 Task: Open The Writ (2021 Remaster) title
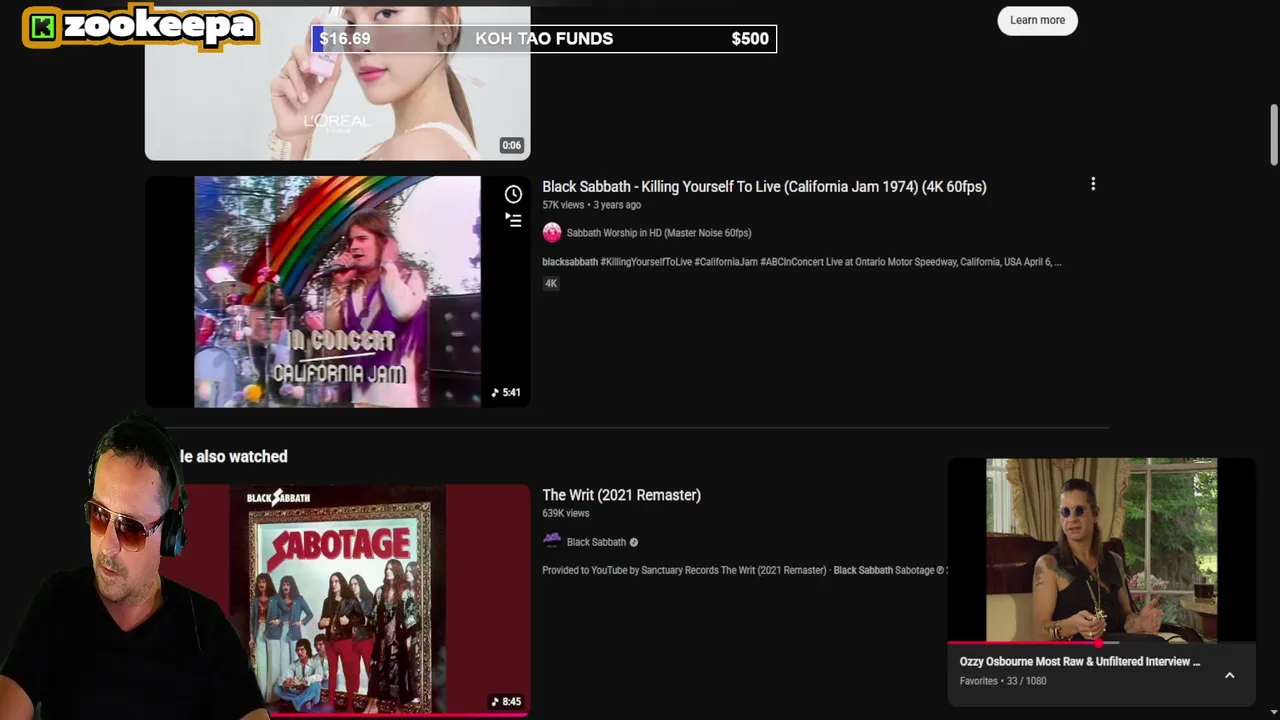[x=621, y=495]
